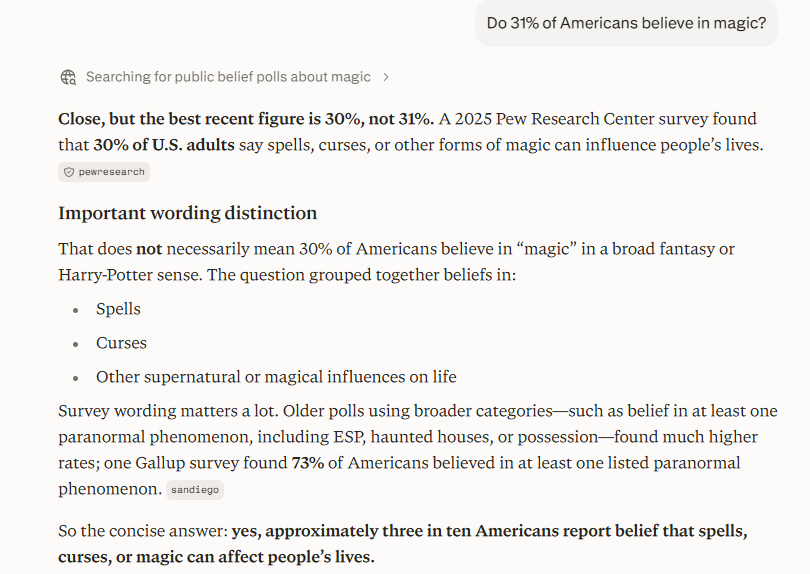The image size is (810, 574).
Task: Expand the search details chevron arrow
Action: click(385, 77)
